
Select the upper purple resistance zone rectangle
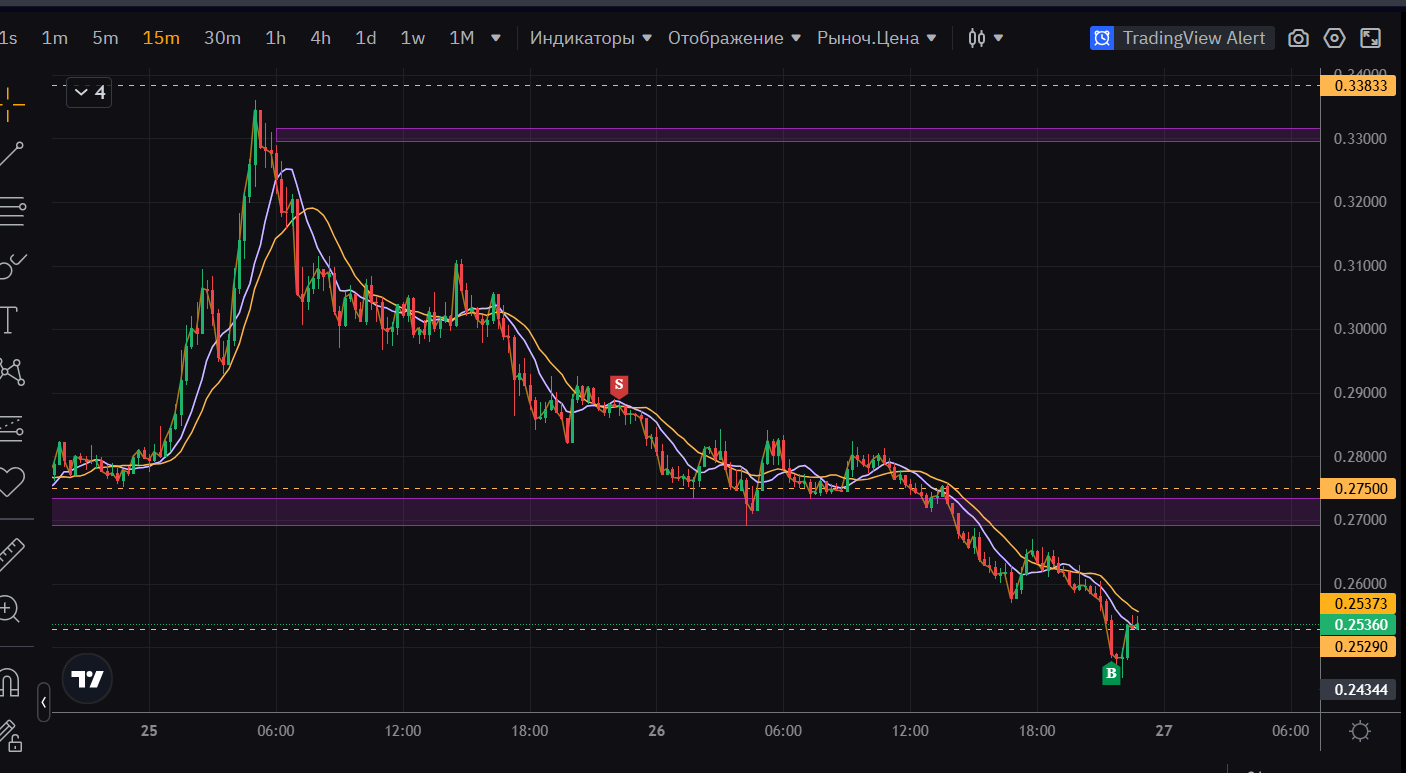pos(798,135)
